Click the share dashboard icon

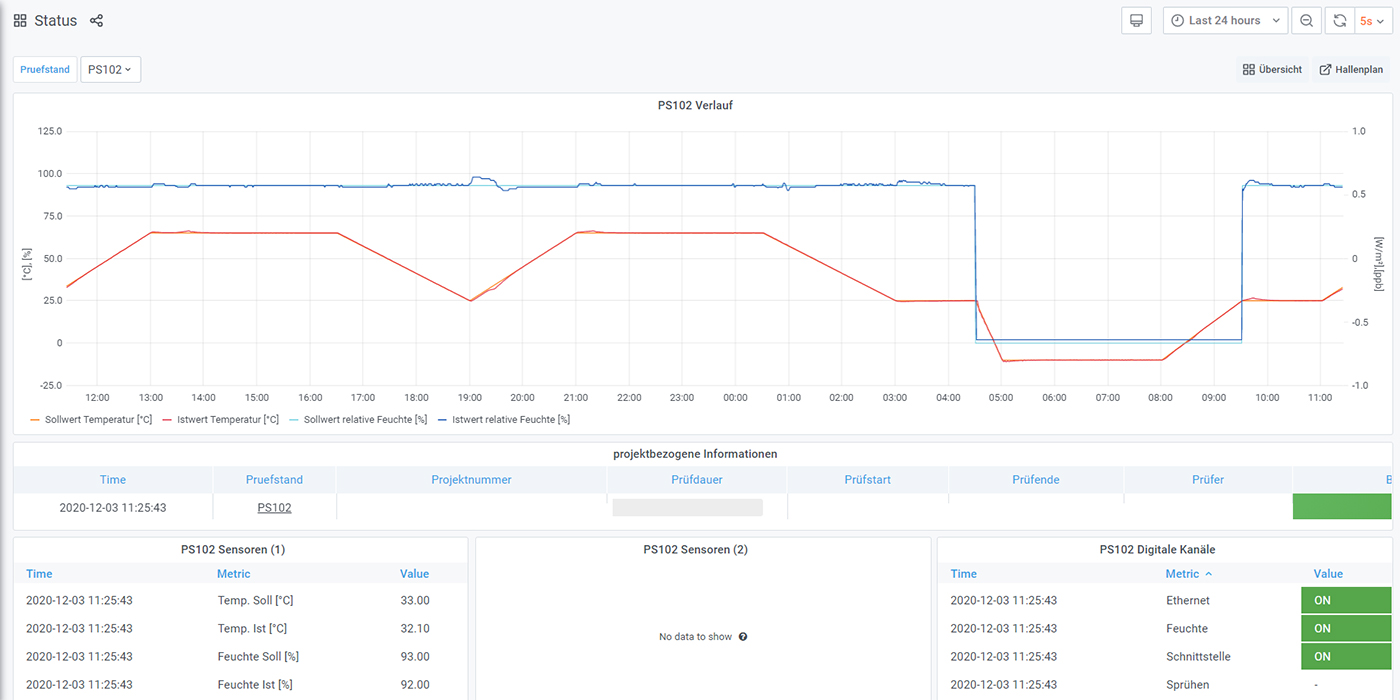pyautogui.click(x=96, y=21)
